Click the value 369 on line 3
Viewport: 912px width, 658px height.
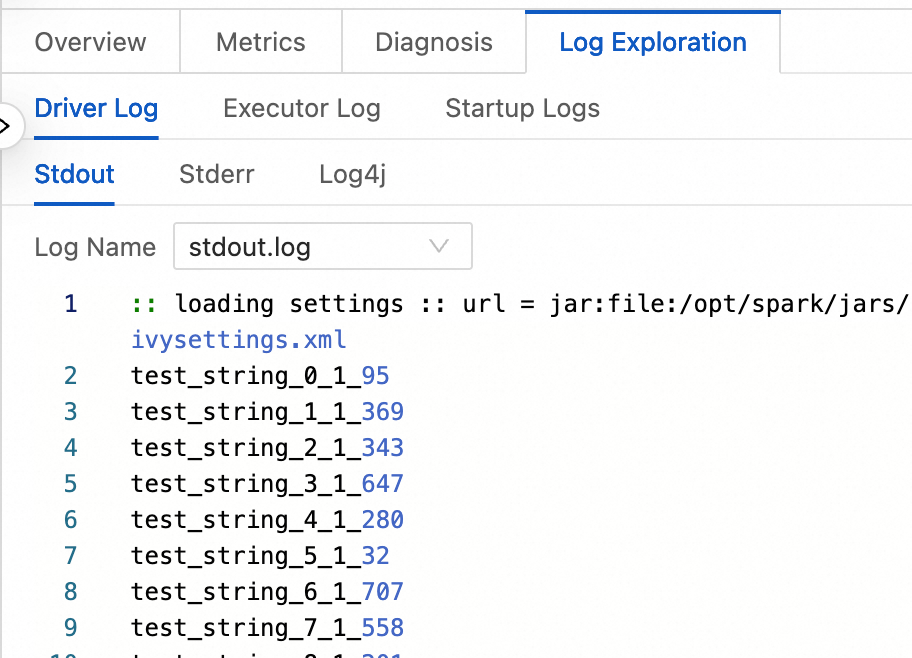point(383,411)
